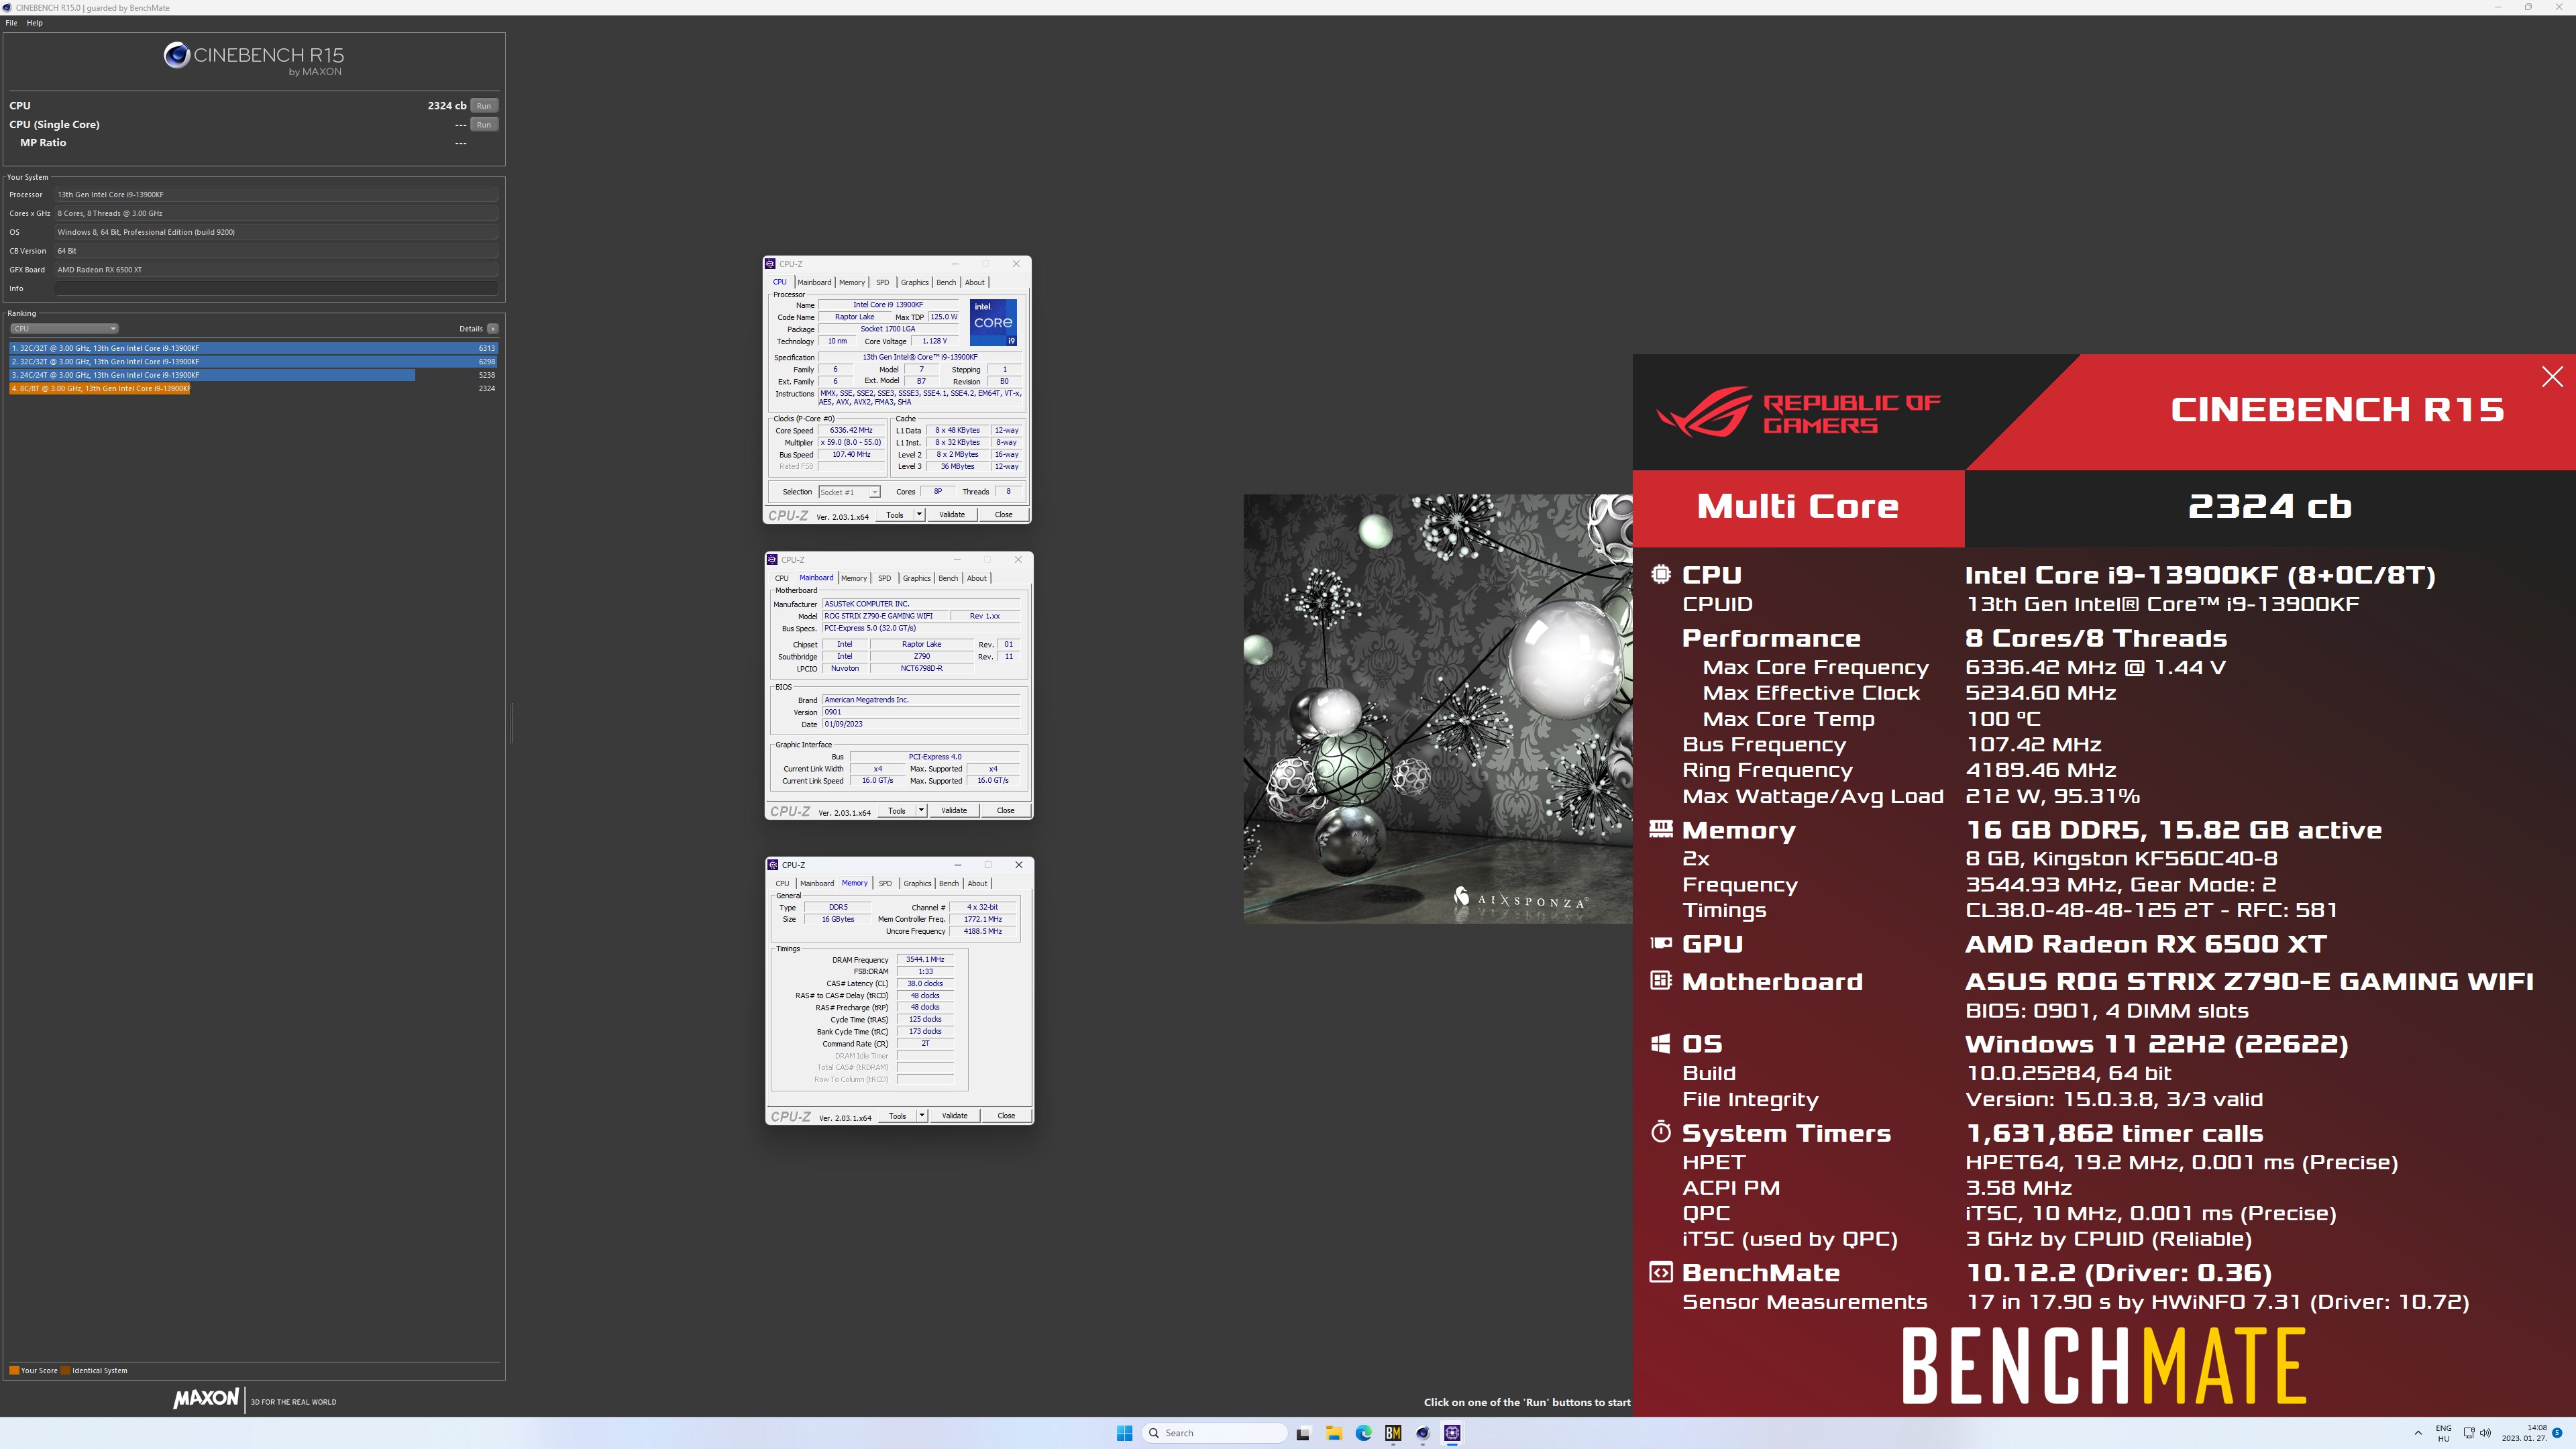Image resolution: width=2576 pixels, height=1449 pixels.
Task: Click Validate in middle CPU-Z Mainboard window
Action: click(x=954, y=811)
